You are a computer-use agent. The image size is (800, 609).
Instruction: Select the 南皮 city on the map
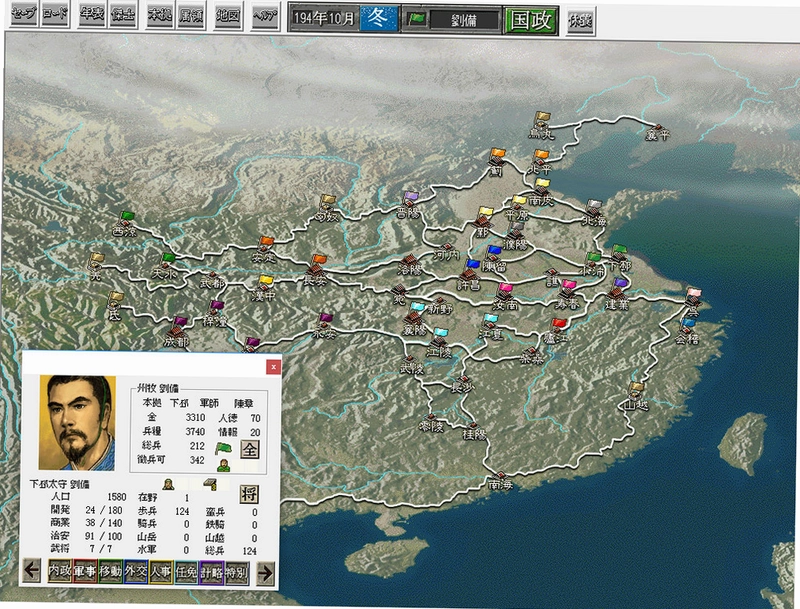(x=541, y=192)
